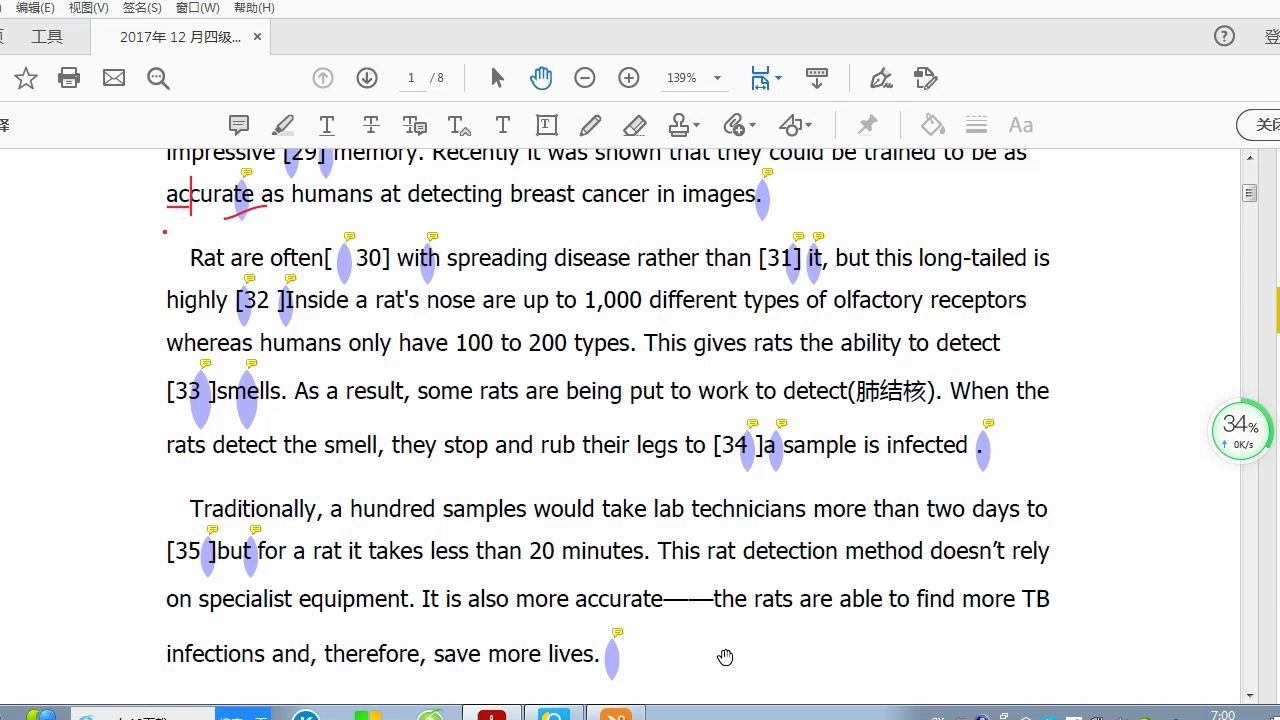1280x720 pixels.
Task: Open text properties Aa icon
Action: 1021,125
